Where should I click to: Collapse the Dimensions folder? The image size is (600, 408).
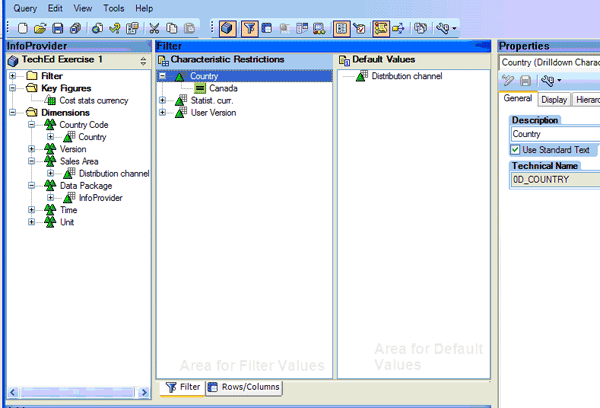13,113
